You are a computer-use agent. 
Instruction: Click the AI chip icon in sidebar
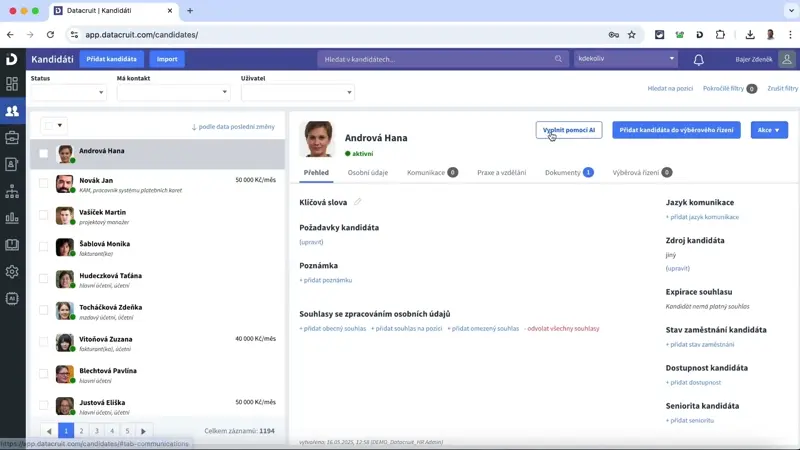click(x=12, y=298)
